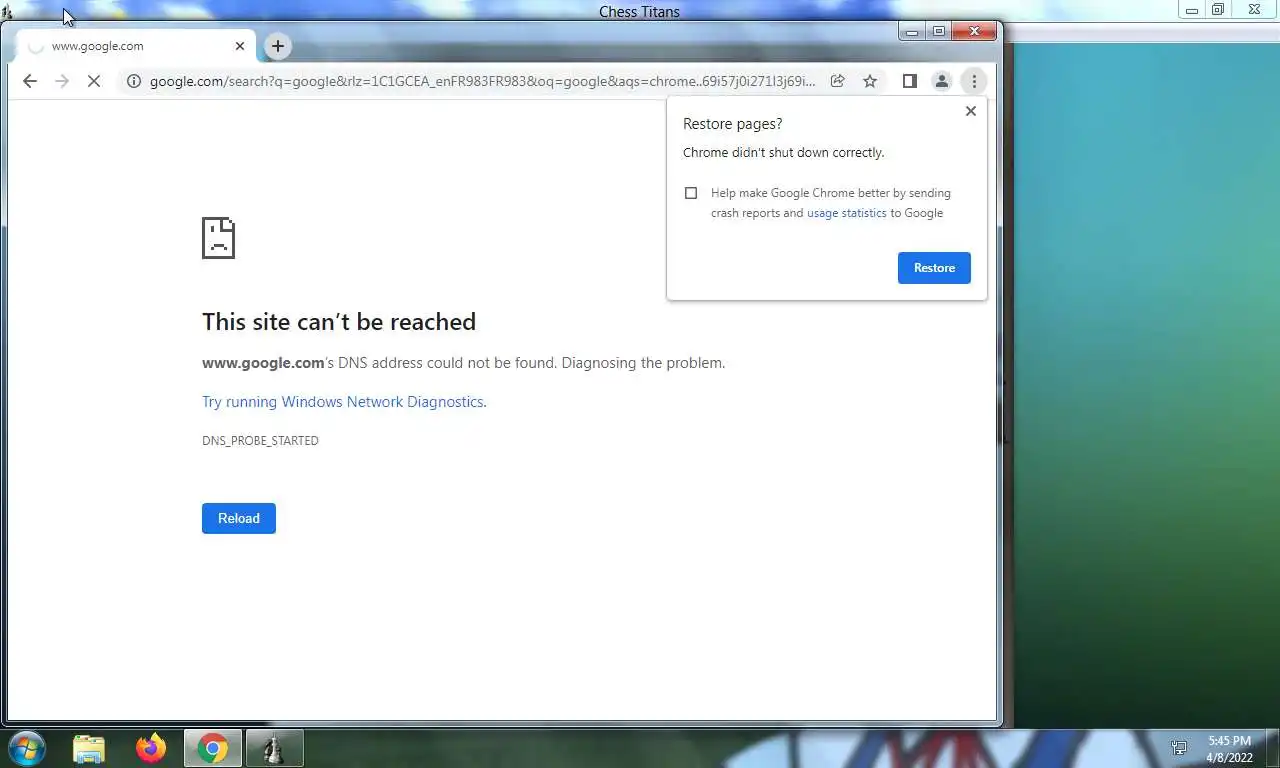Image resolution: width=1280 pixels, height=768 pixels.
Task: Go back using Chrome's back arrow
Action: pos(30,81)
